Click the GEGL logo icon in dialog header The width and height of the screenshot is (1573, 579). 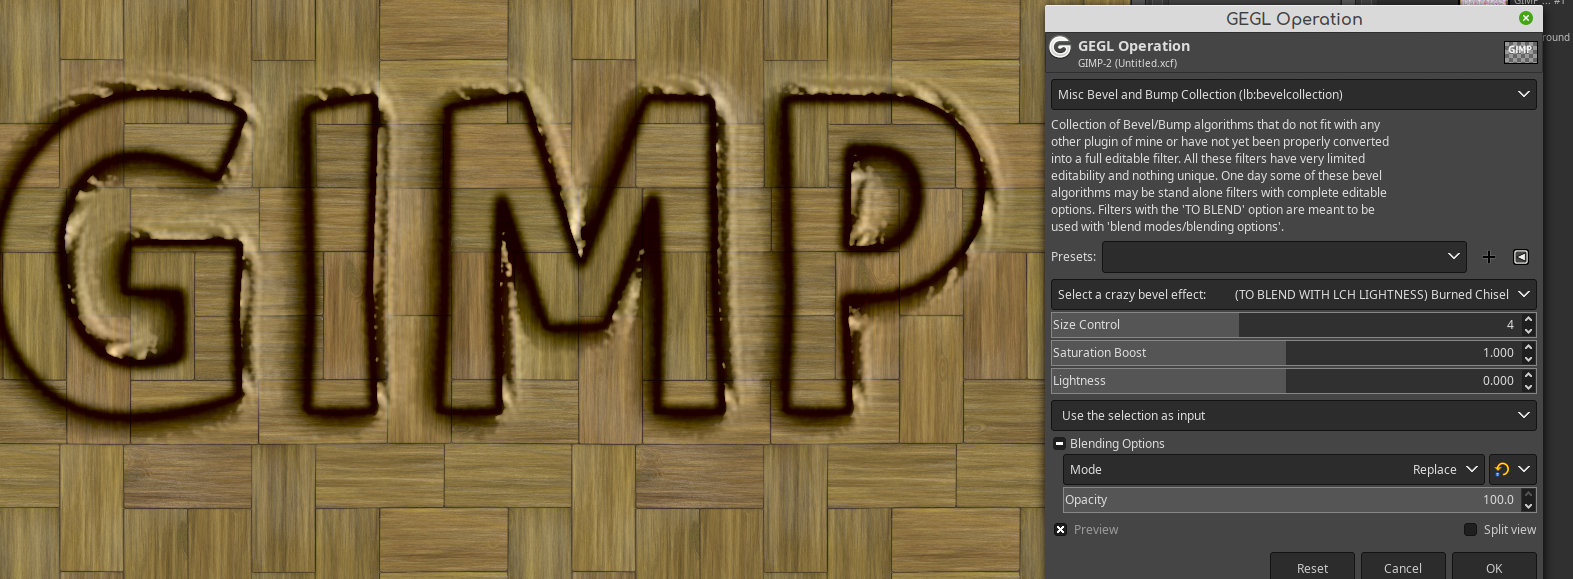point(1060,47)
